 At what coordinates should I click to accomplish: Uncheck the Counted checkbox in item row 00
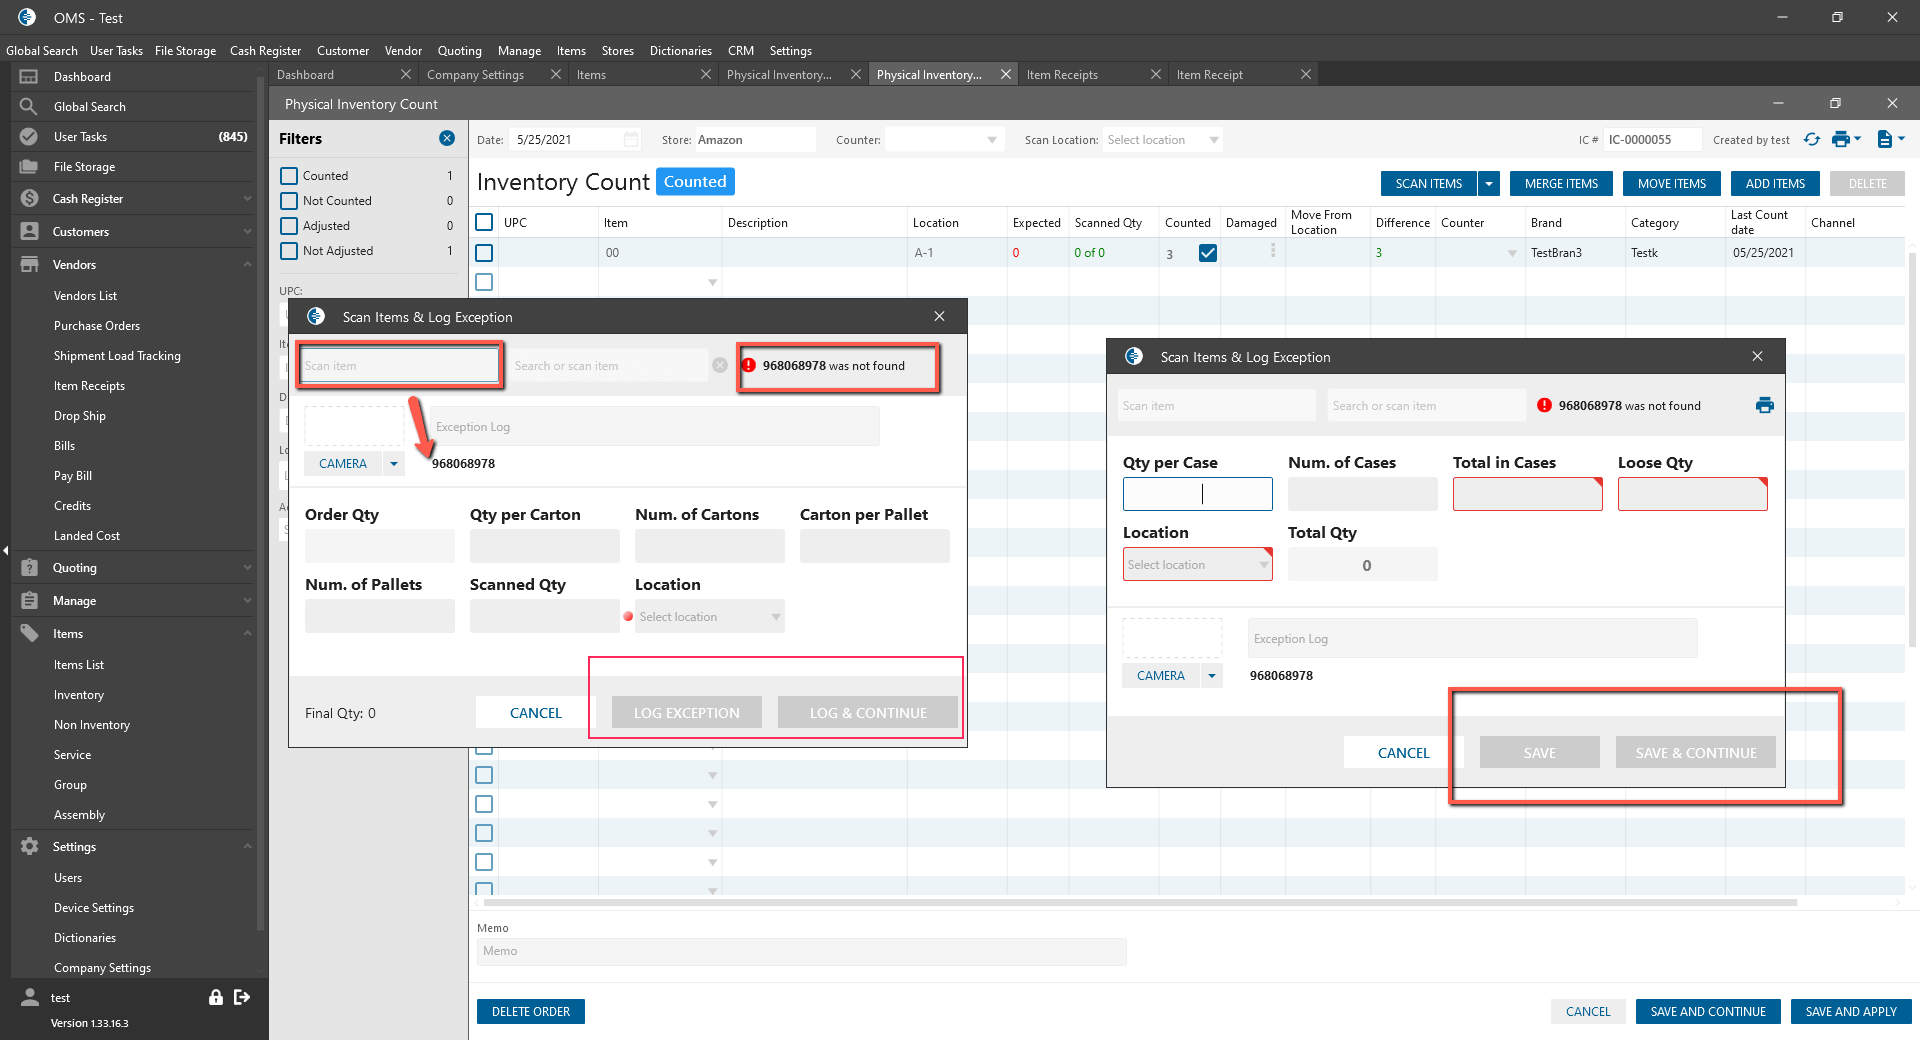1208,253
